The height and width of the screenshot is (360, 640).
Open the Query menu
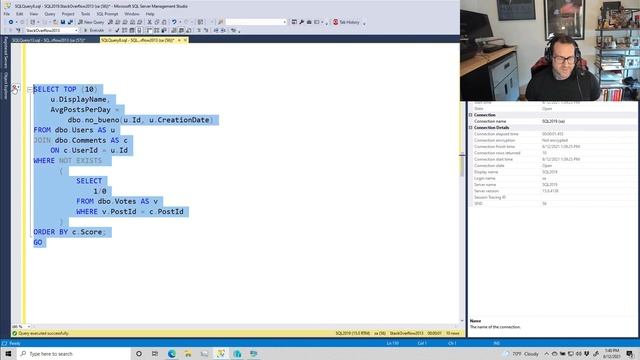[49, 14]
